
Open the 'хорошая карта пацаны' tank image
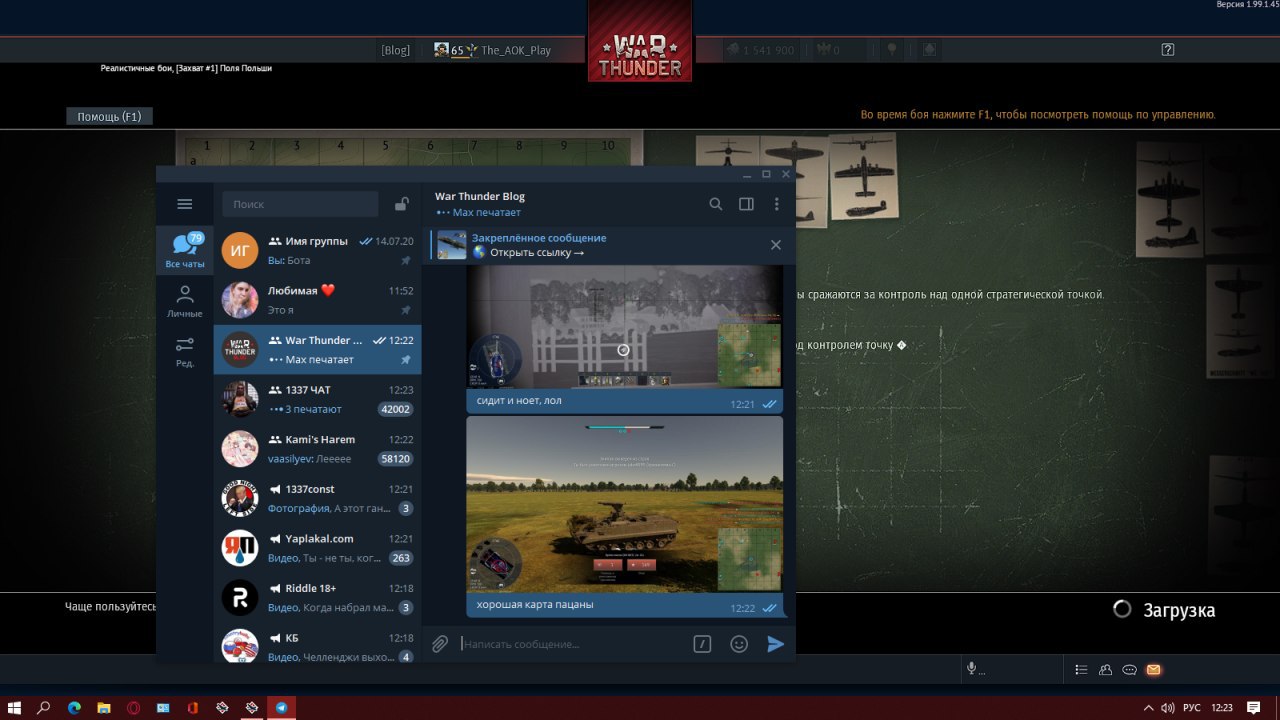click(625, 503)
